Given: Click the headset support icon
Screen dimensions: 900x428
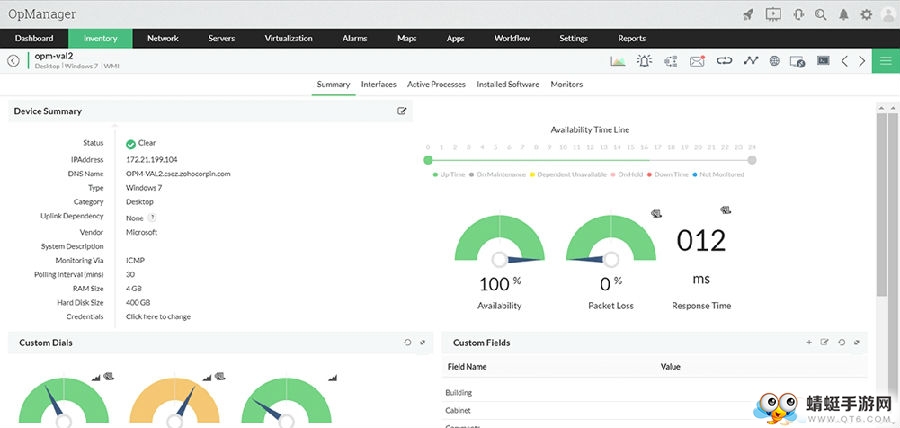Looking at the screenshot, I should [798, 14].
